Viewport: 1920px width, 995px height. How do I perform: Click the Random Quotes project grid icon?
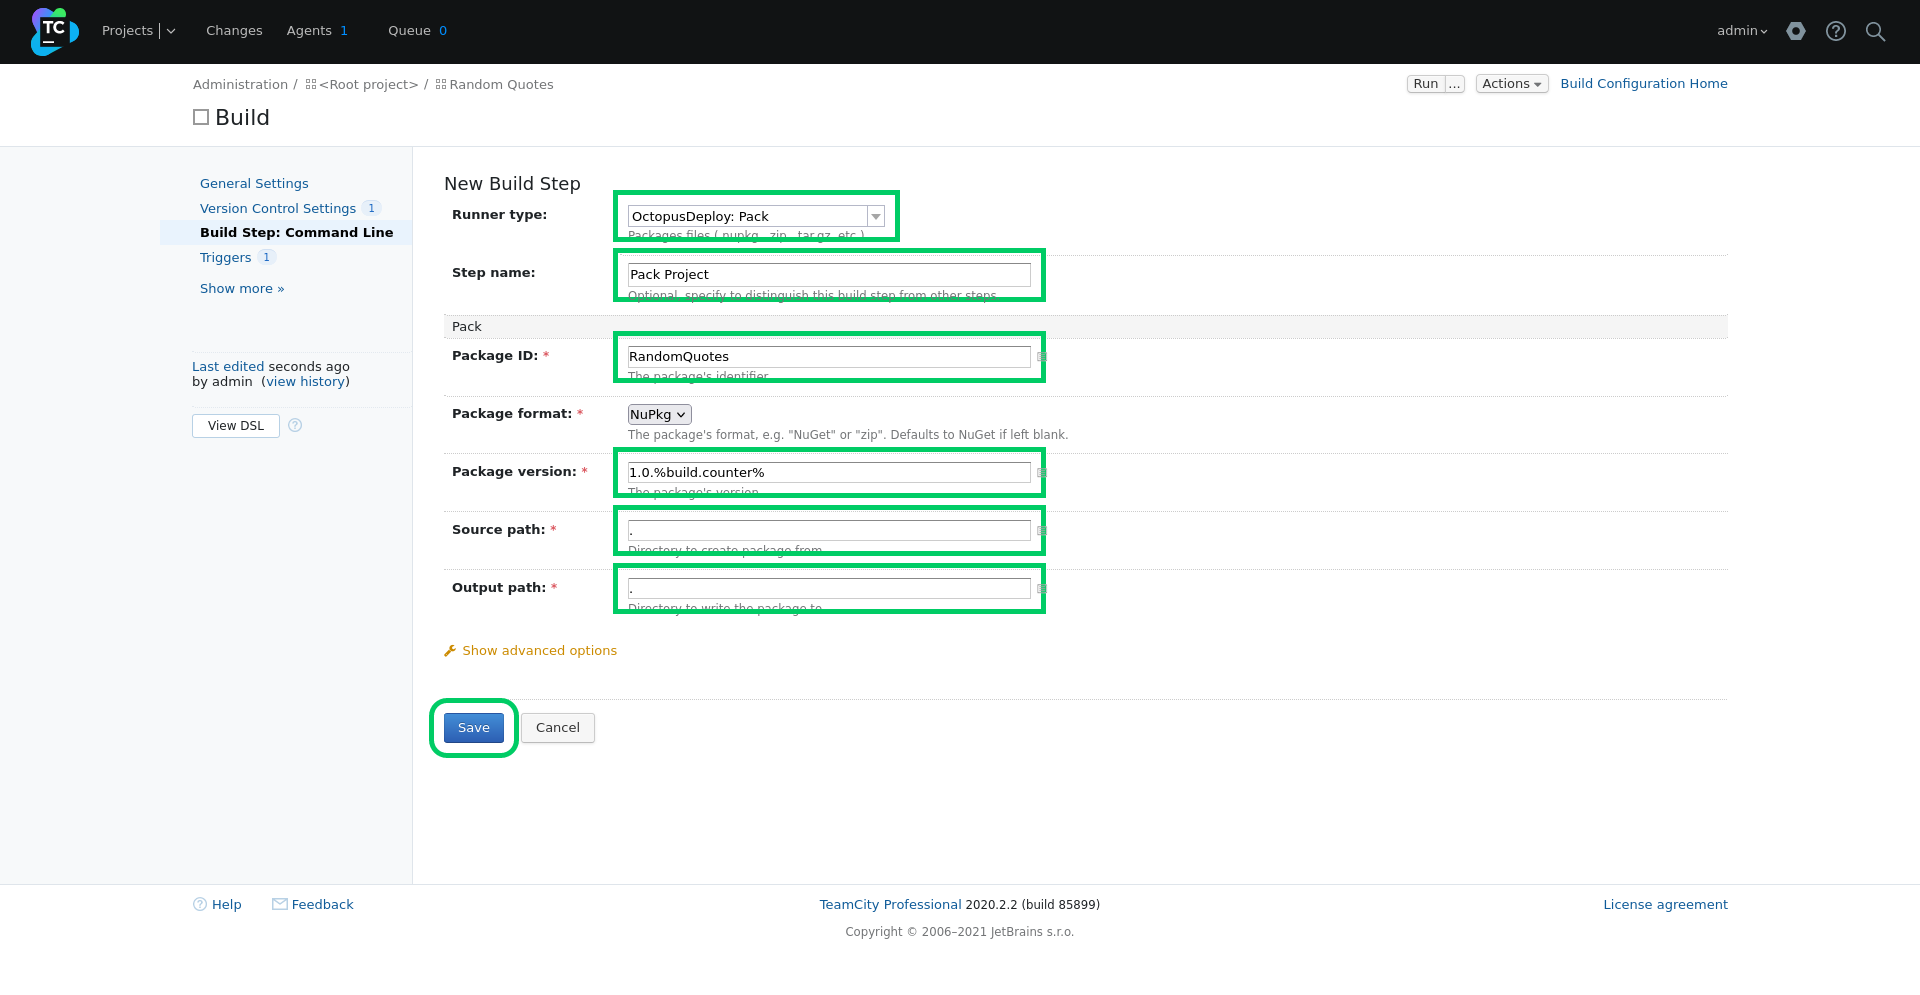[441, 85]
